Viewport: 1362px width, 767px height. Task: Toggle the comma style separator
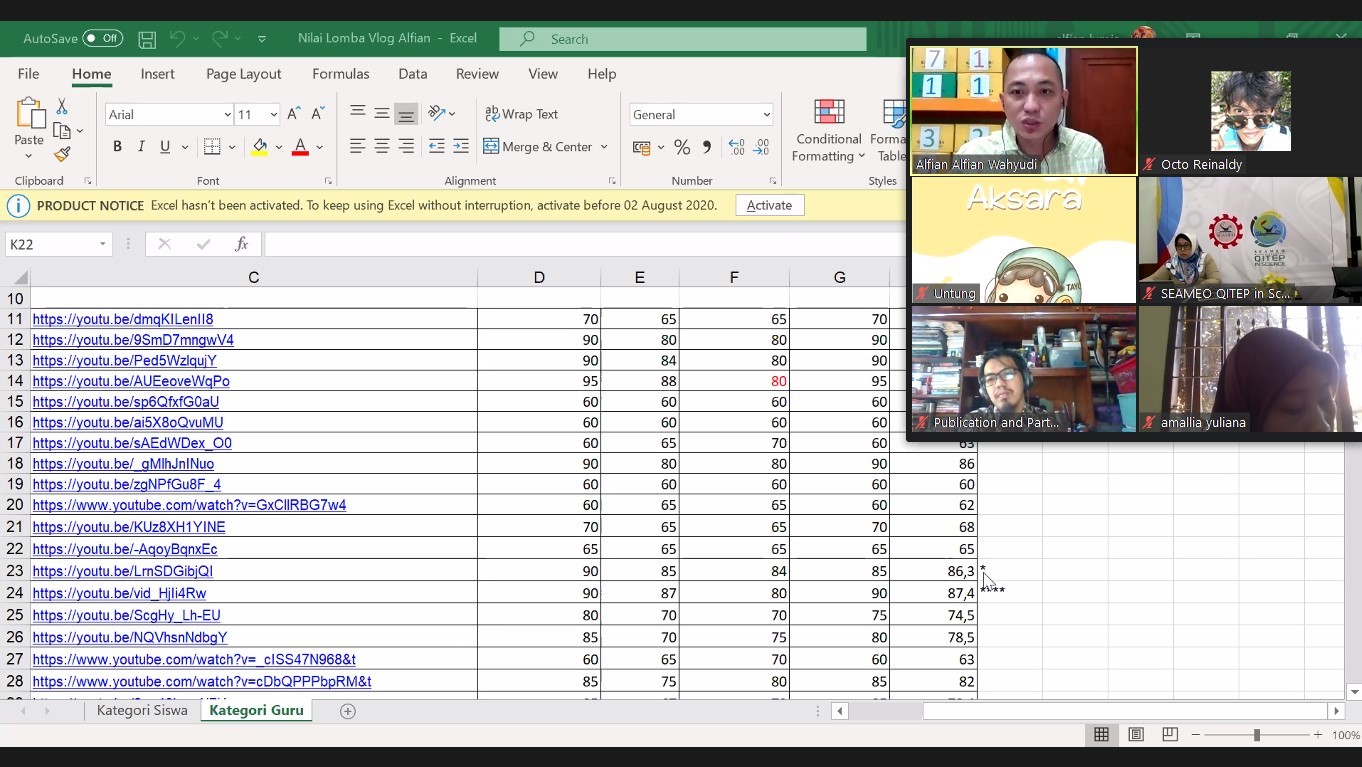pyautogui.click(x=706, y=146)
